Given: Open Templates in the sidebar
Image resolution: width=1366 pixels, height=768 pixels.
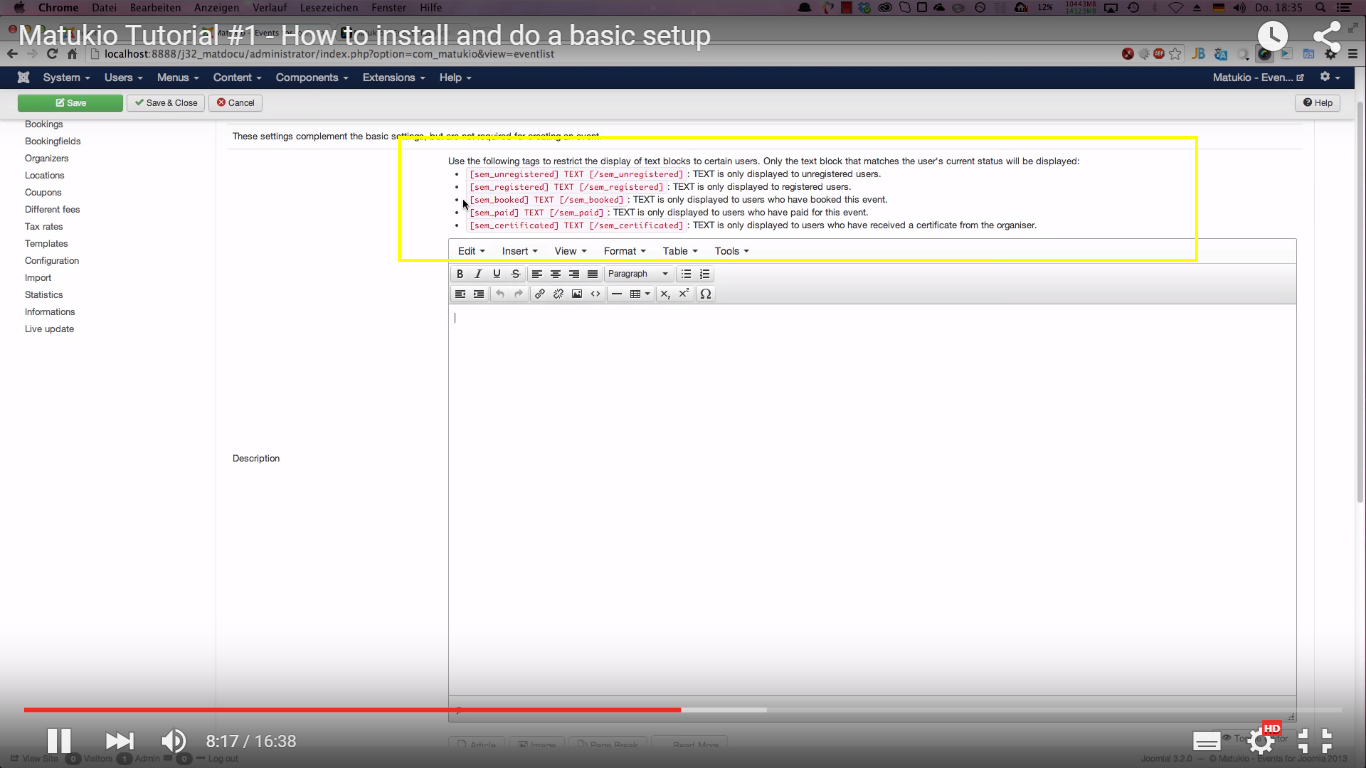Looking at the screenshot, I should point(46,243).
